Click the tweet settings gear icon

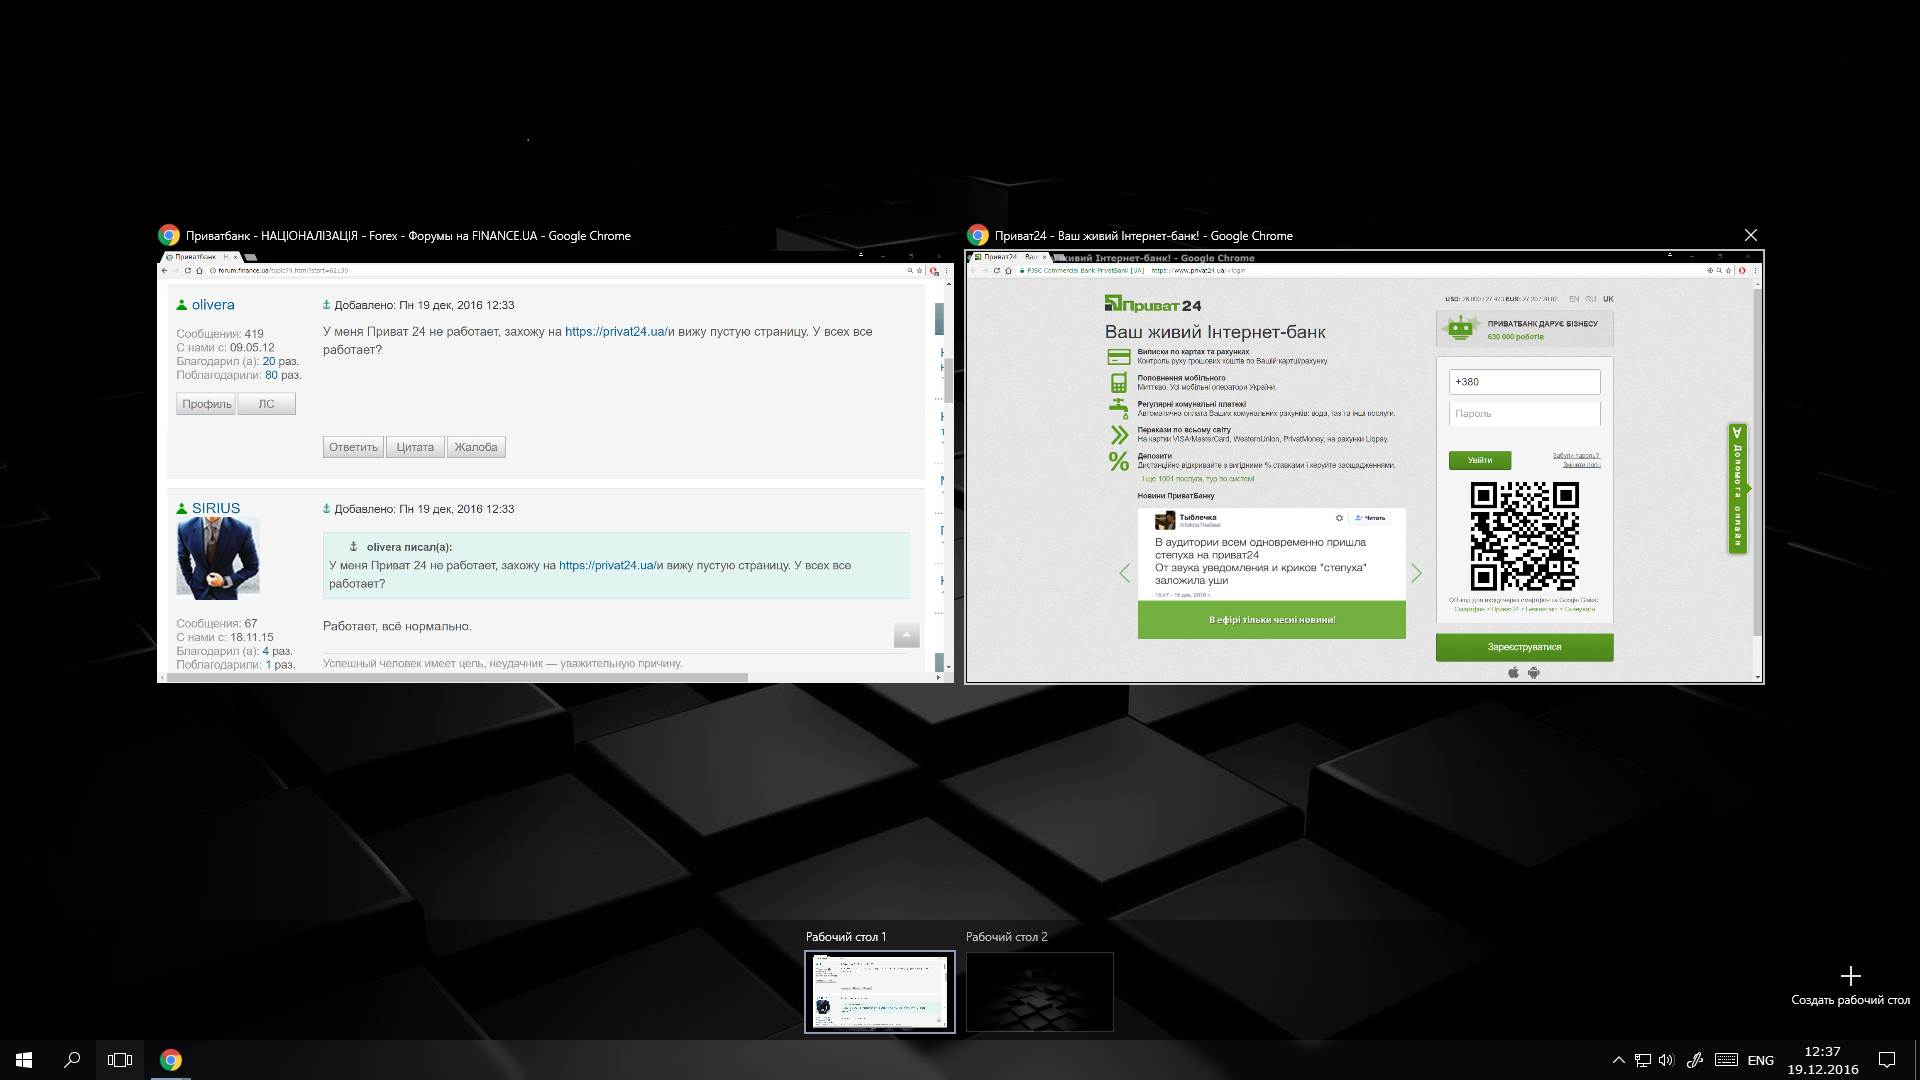(1339, 518)
